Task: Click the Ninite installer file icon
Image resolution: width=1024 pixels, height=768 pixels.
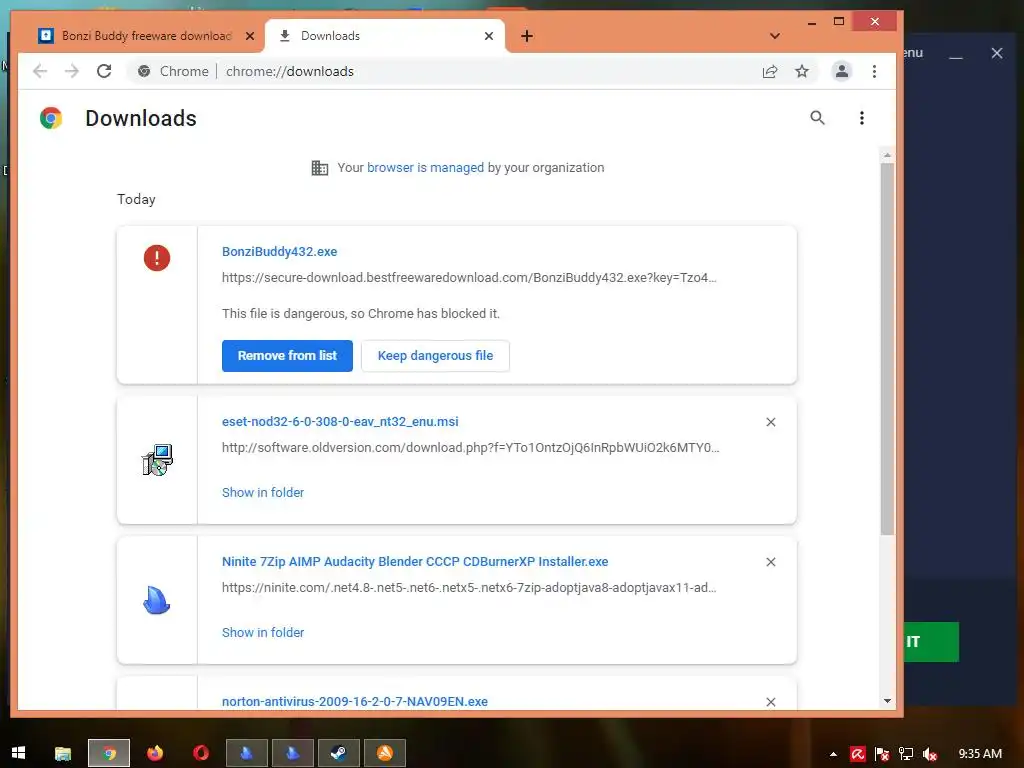Action: point(157,600)
